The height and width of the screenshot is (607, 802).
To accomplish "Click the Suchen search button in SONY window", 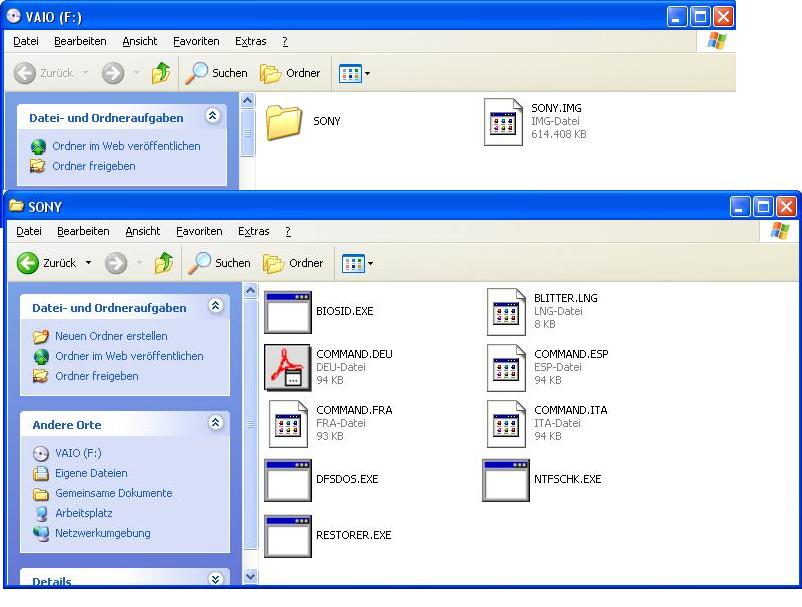I will 219,263.
